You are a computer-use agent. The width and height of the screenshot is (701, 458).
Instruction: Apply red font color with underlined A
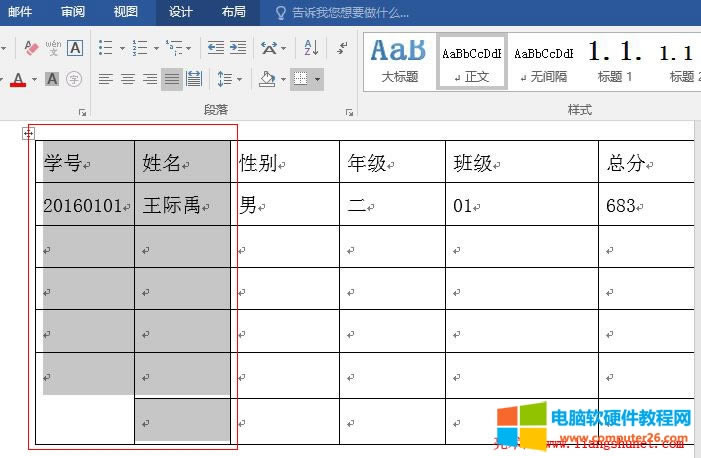[x=18, y=80]
